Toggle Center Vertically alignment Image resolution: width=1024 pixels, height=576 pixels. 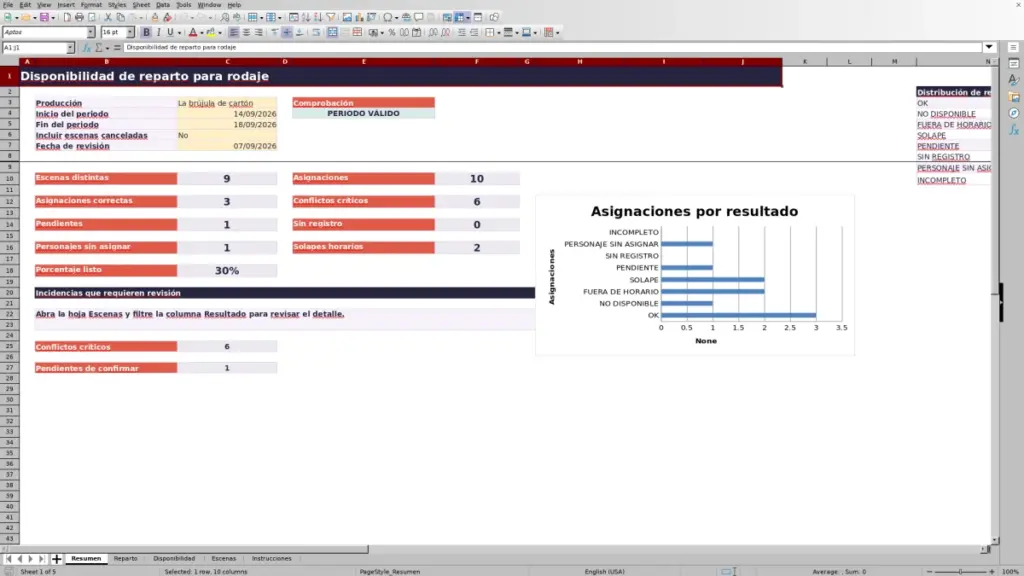click(287, 32)
